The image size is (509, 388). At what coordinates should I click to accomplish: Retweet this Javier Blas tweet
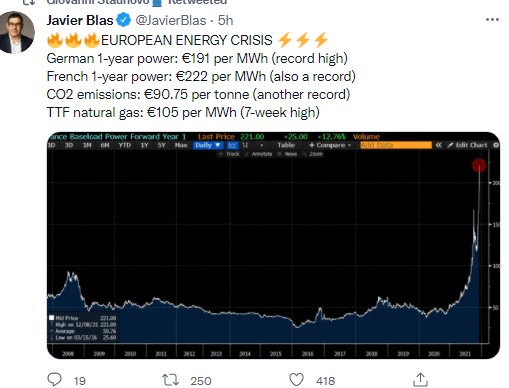pos(170,380)
